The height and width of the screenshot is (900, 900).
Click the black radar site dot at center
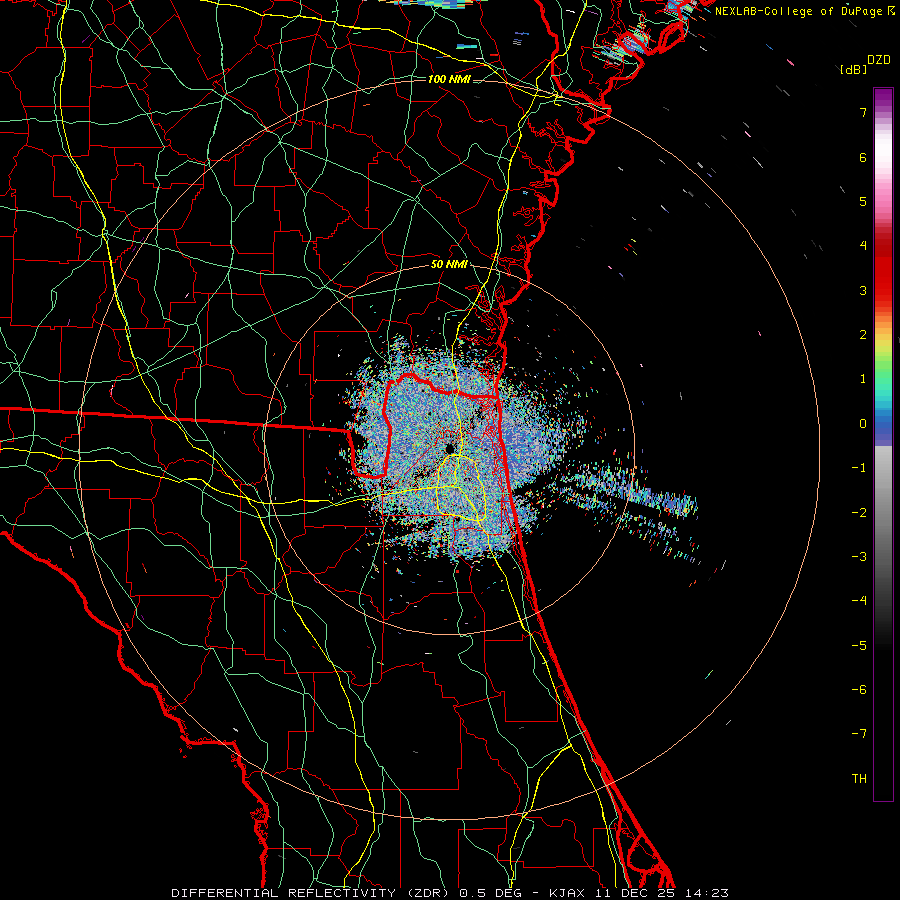pos(449,448)
